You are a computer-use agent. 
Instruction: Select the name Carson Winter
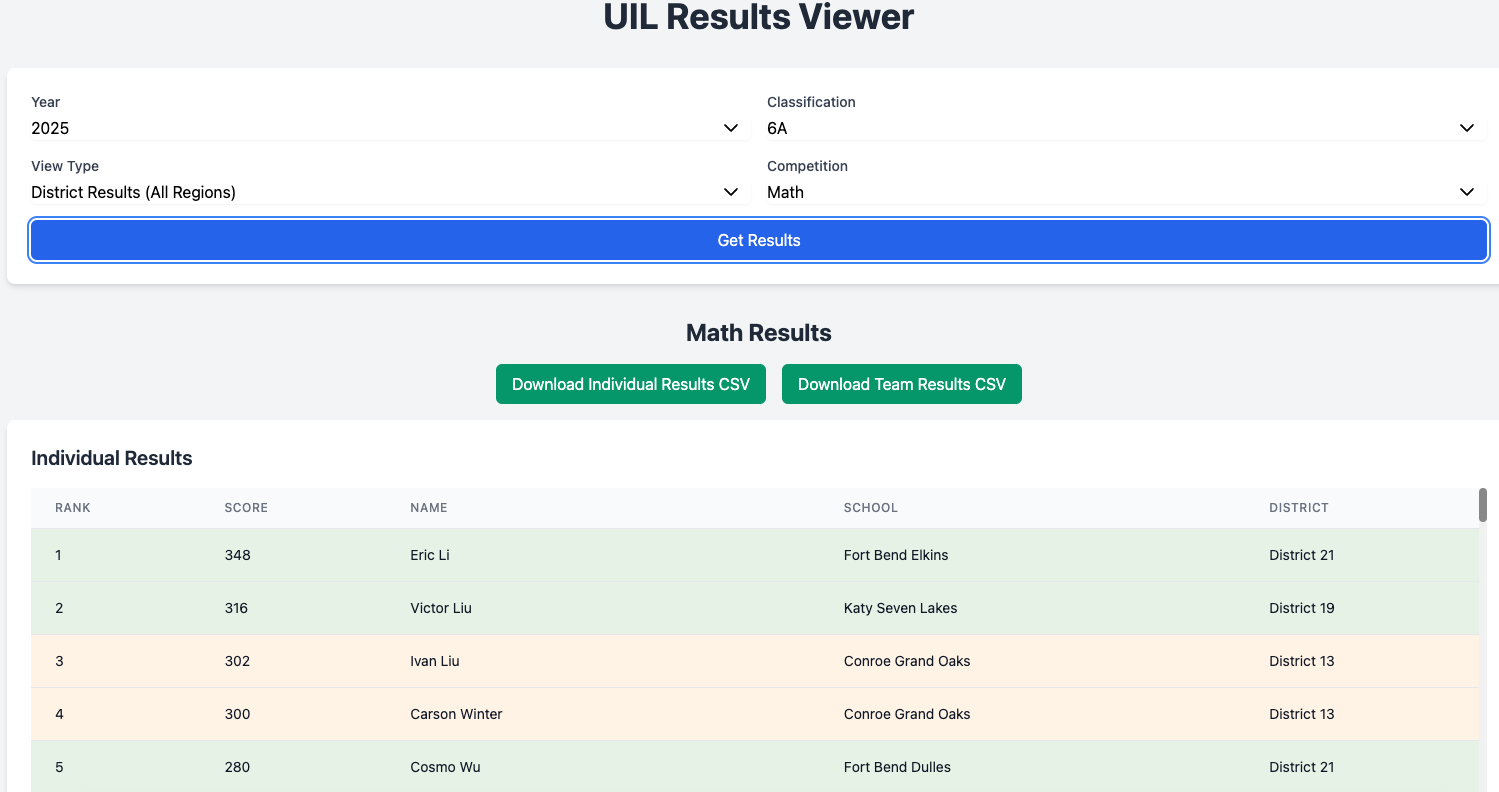tap(456, 714)
